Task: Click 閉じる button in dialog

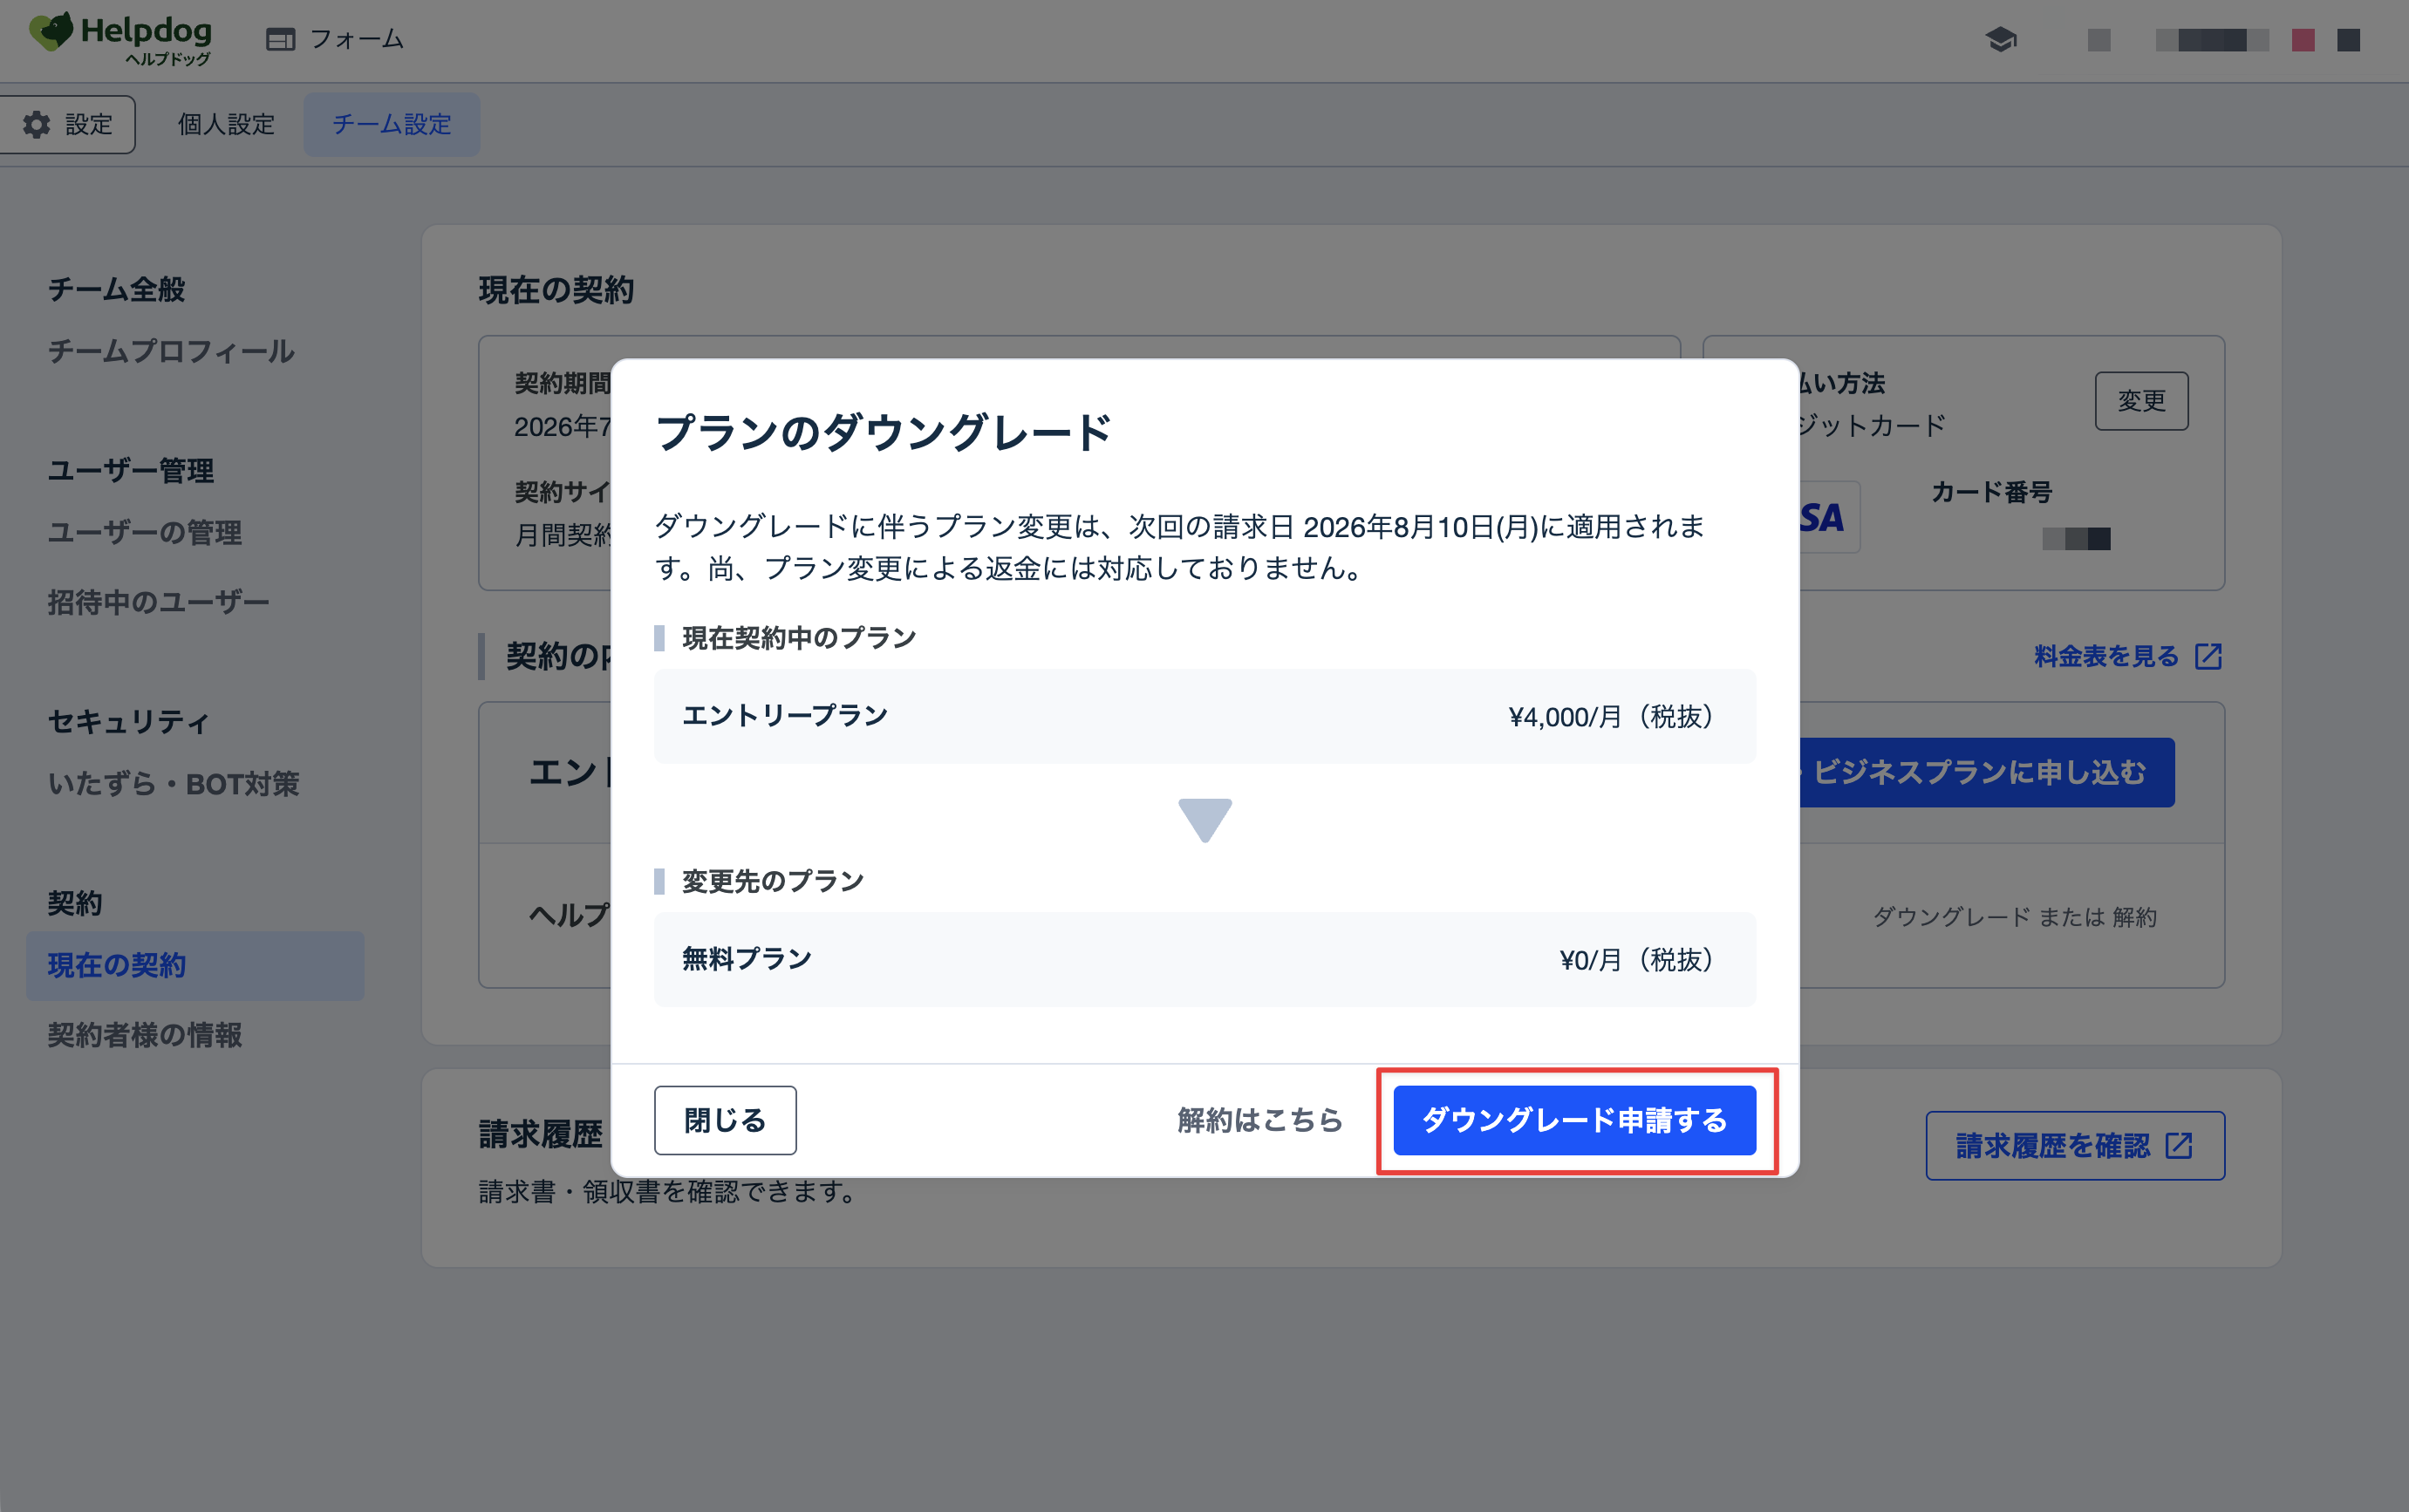Action: [725, 1121]
